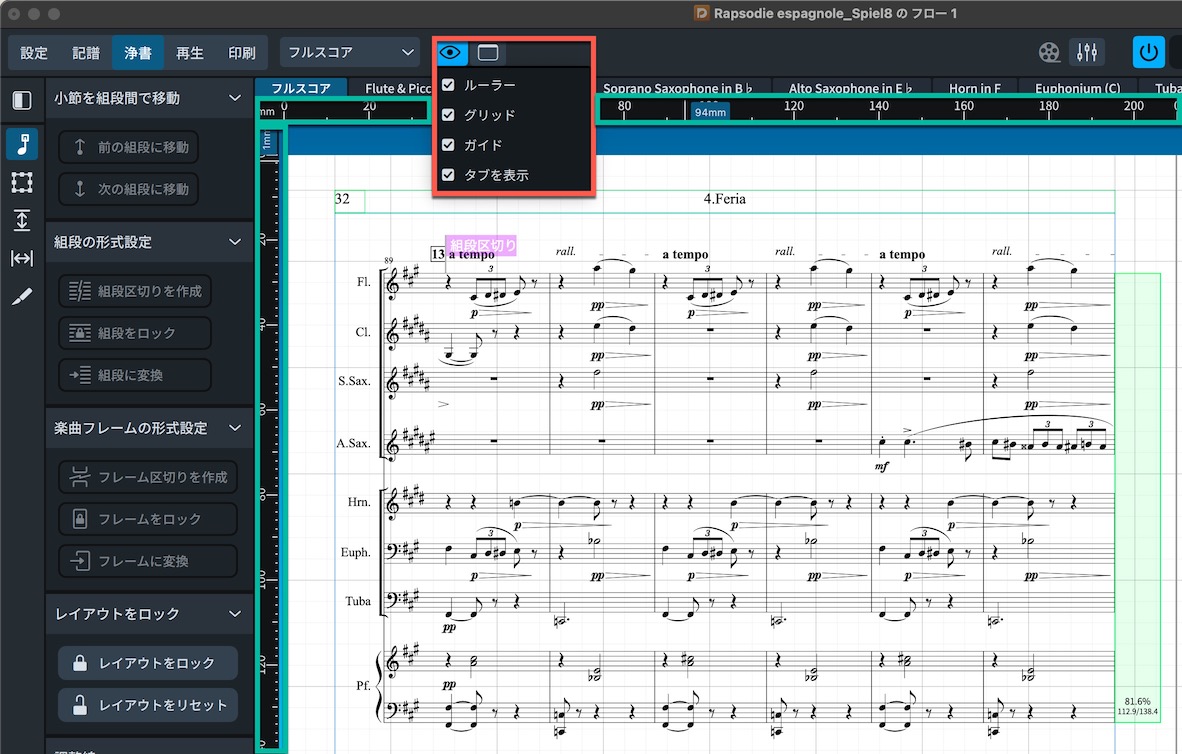The image size is (1182, 754).
Task: Select the Euph. staff label
Action: pos(356,553)
